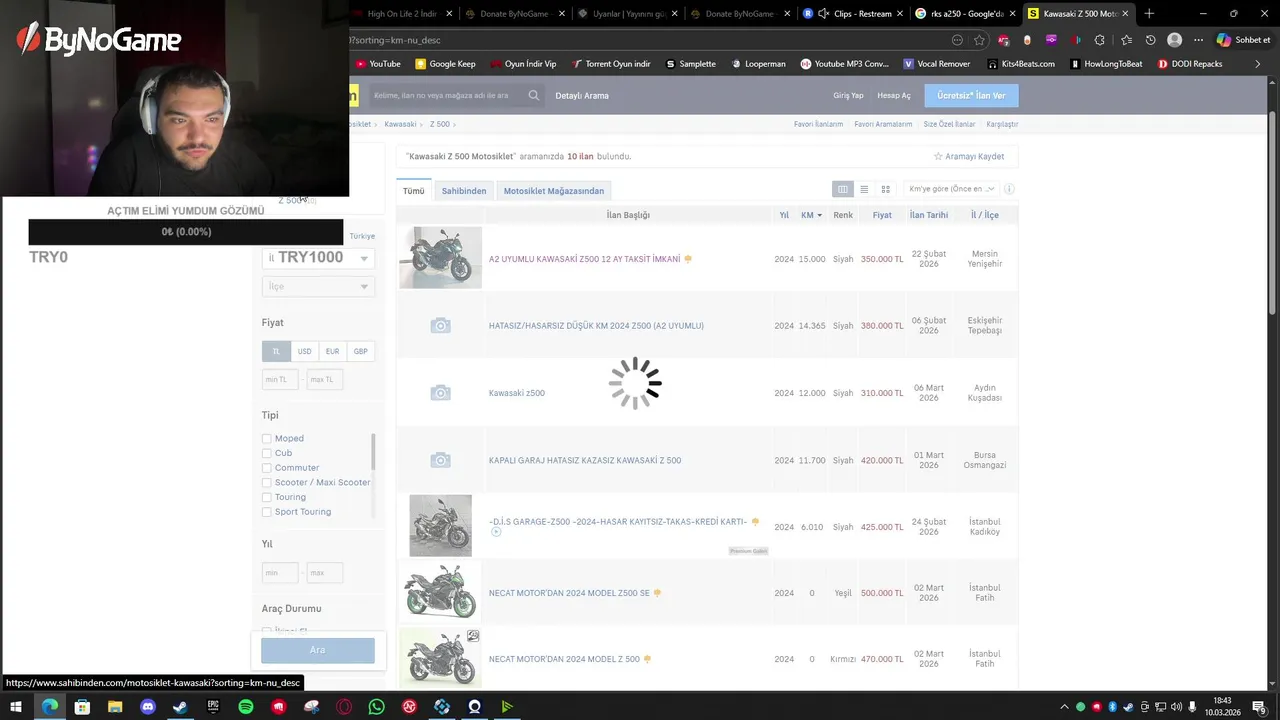Click the sorting info icon
Viewport: 1280px width, 720px height.
click(x=1009, y=189)
